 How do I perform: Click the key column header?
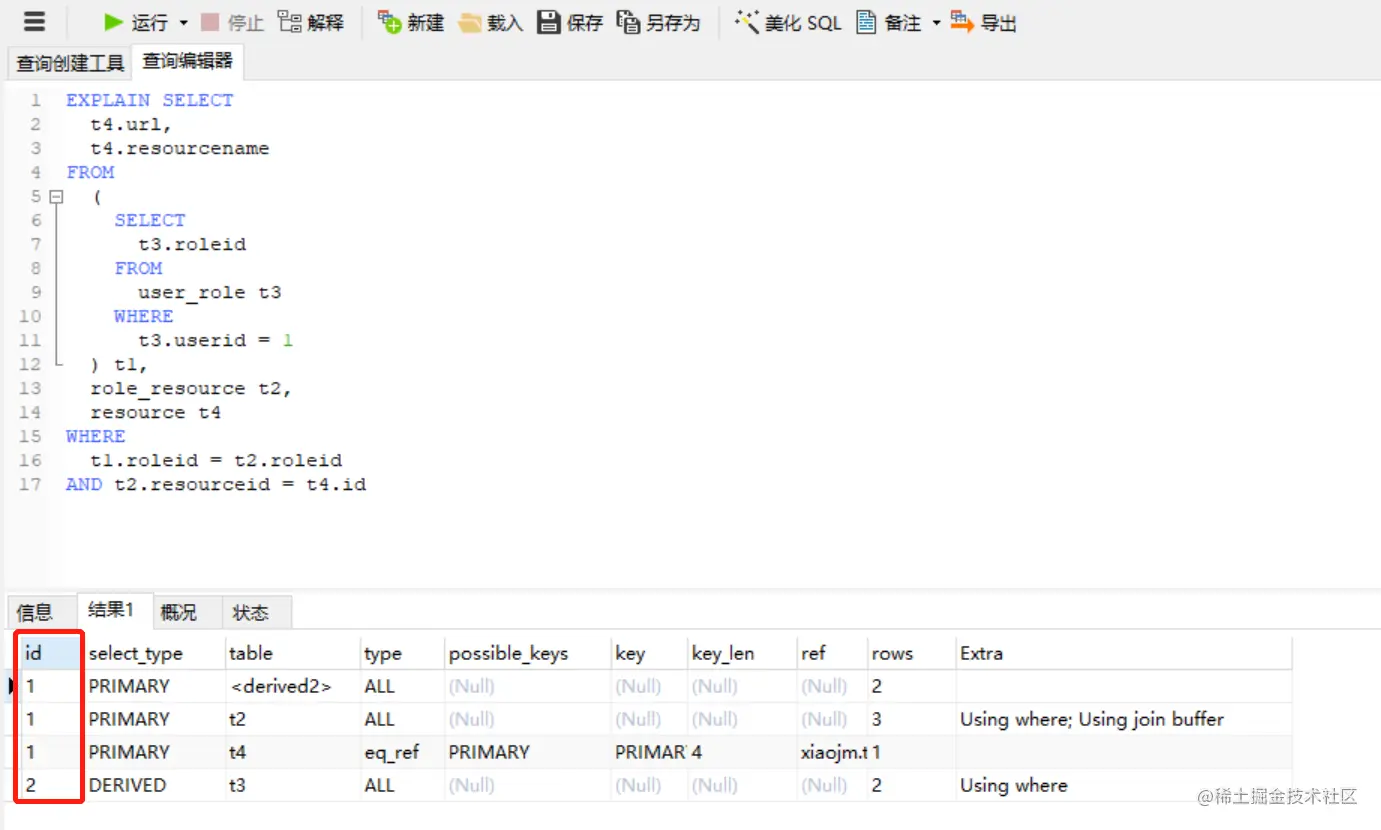(649, 653)
